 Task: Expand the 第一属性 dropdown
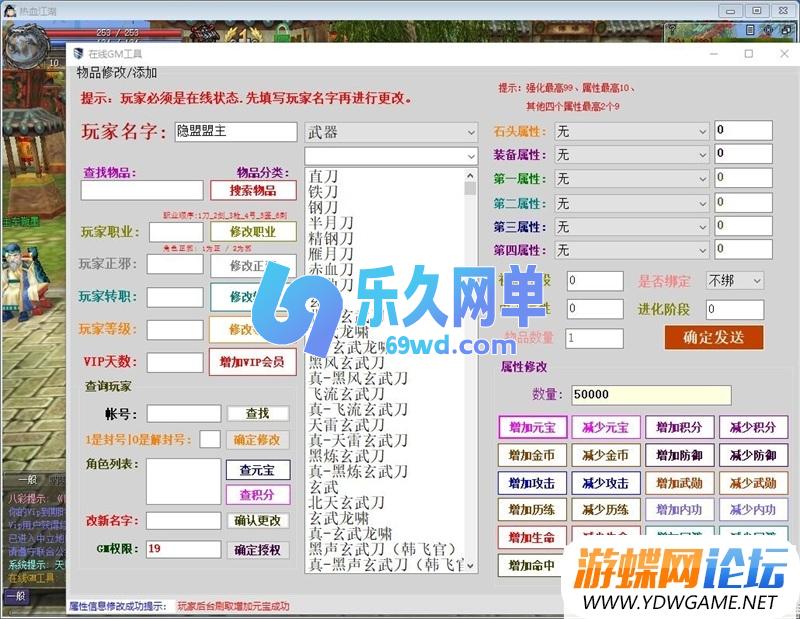pyautogui.click(x=632, y=179)
